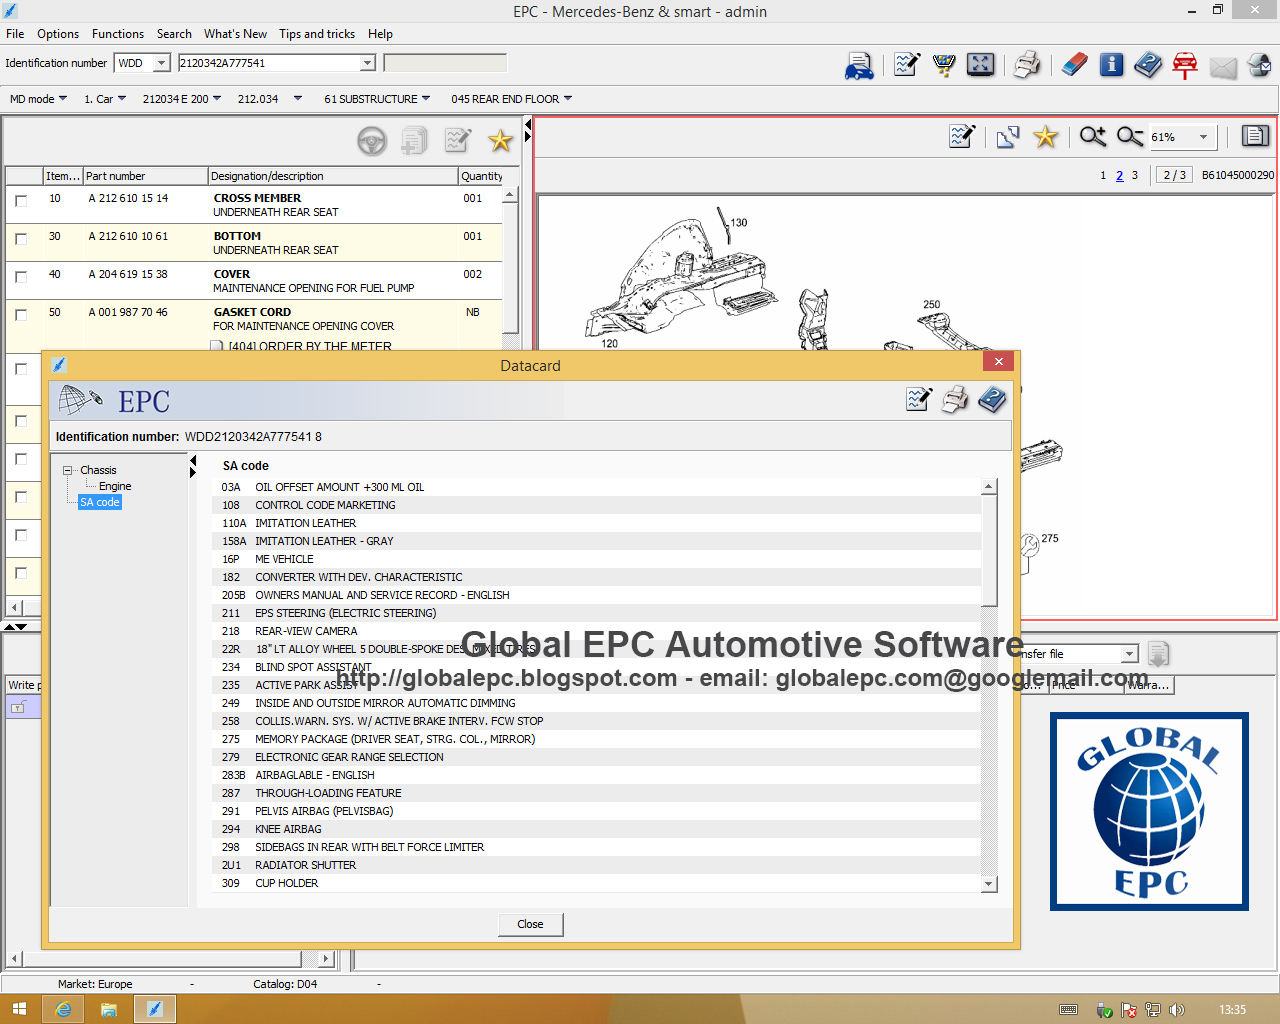The image size is (1280, 1024).
Task: Print the Datacard with its printer icon
Action: pyautogui.click(x=955, y=400)
